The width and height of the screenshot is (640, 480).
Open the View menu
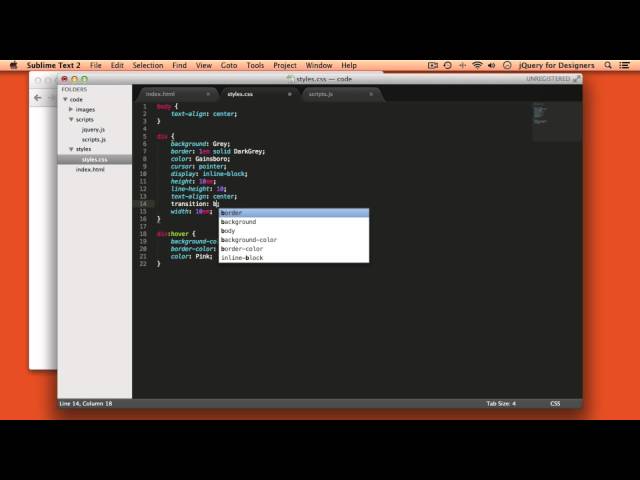204,65
